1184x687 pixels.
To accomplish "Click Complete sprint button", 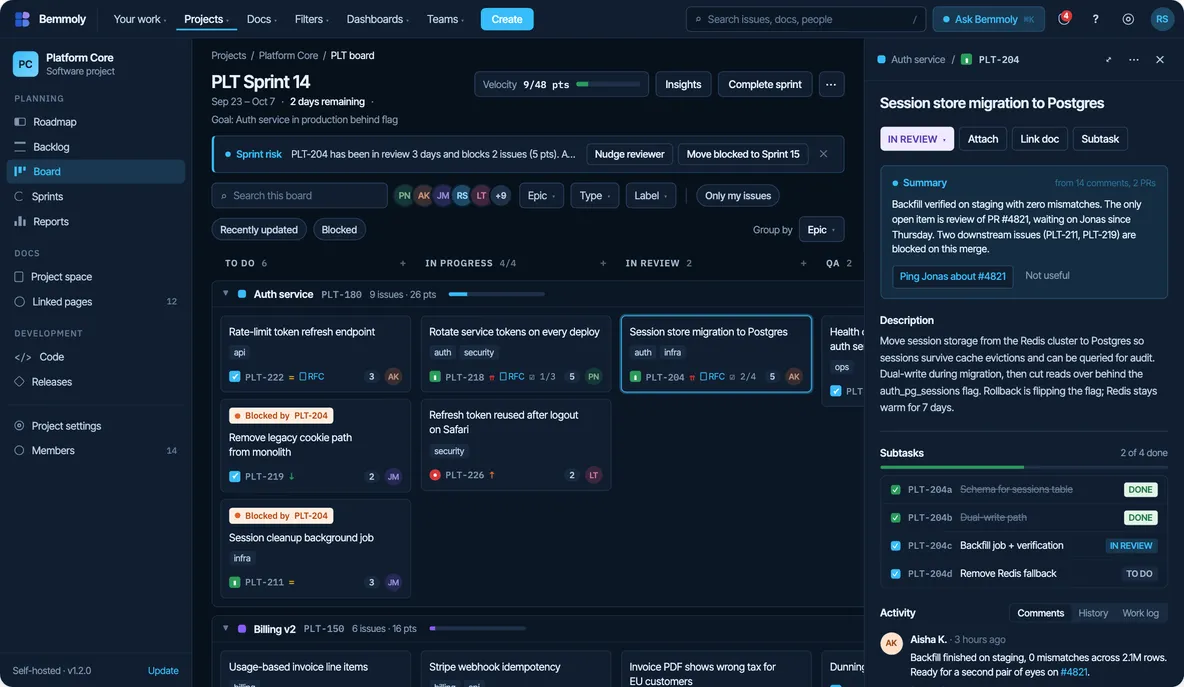I will (x=765, y=85).
